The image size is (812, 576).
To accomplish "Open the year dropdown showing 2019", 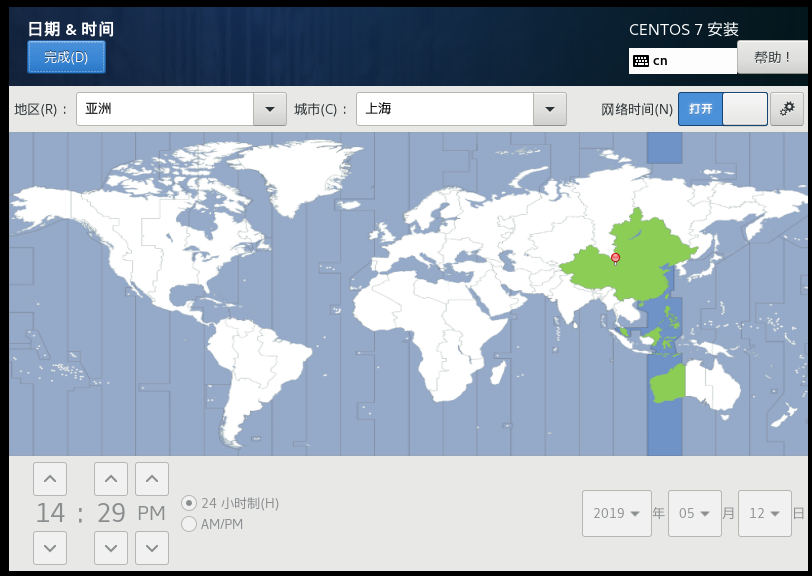I will [617, 513].
